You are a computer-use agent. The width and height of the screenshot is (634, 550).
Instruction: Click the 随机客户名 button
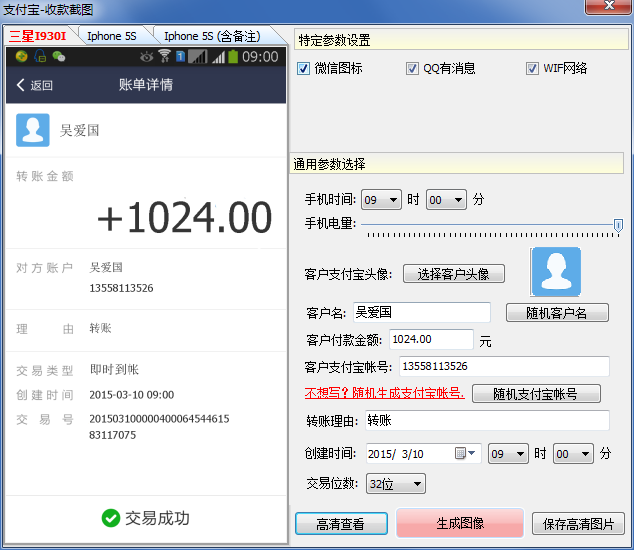(x=557, y=313)
